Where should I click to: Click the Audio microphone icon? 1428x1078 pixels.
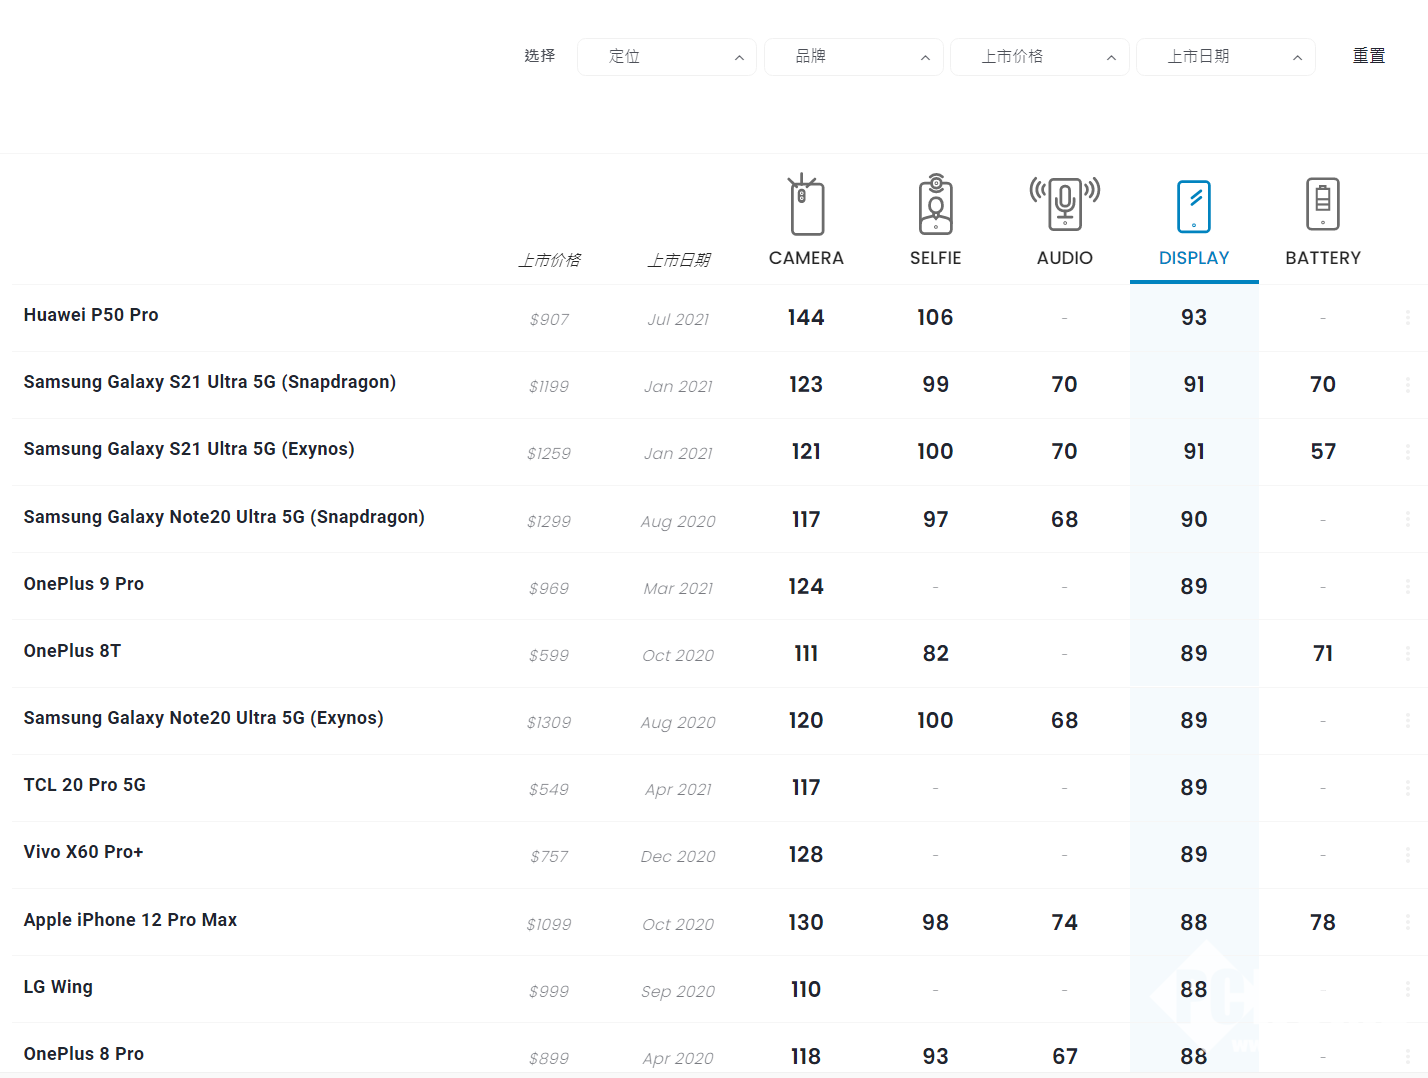pyautogui.click(x=1064, y=203)
